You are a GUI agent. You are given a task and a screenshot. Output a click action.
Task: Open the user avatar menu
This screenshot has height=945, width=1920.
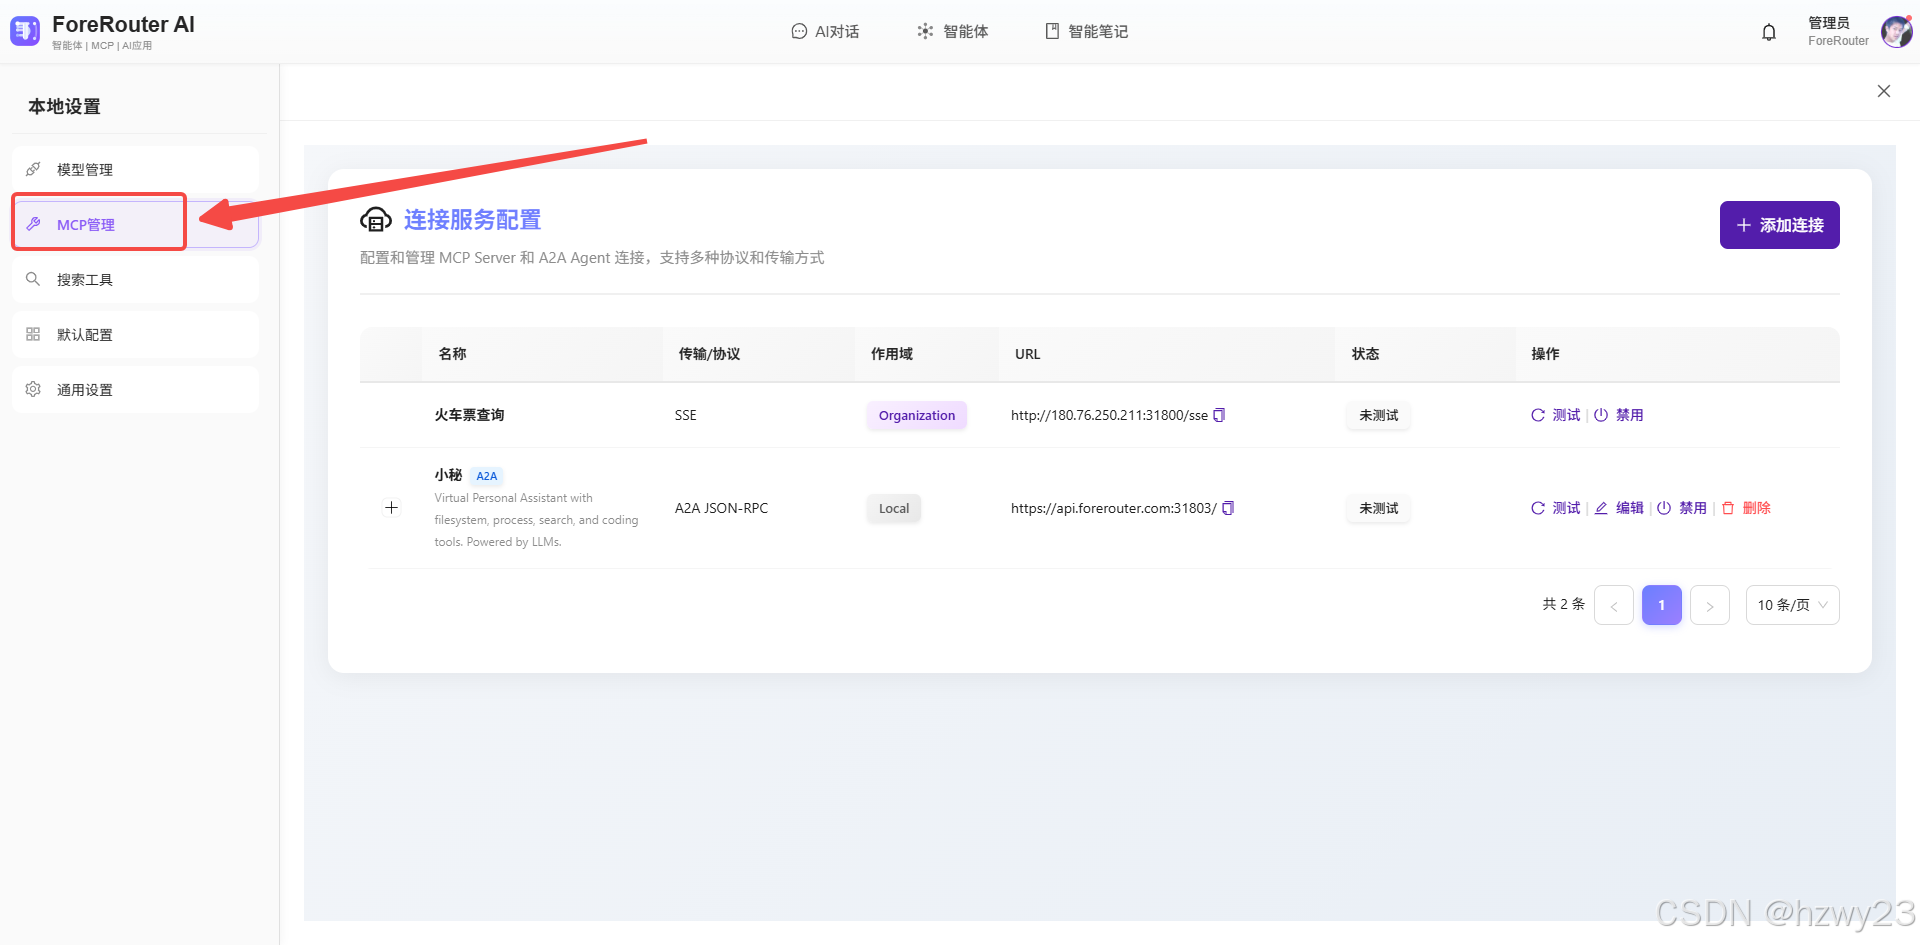point(1896,32)
